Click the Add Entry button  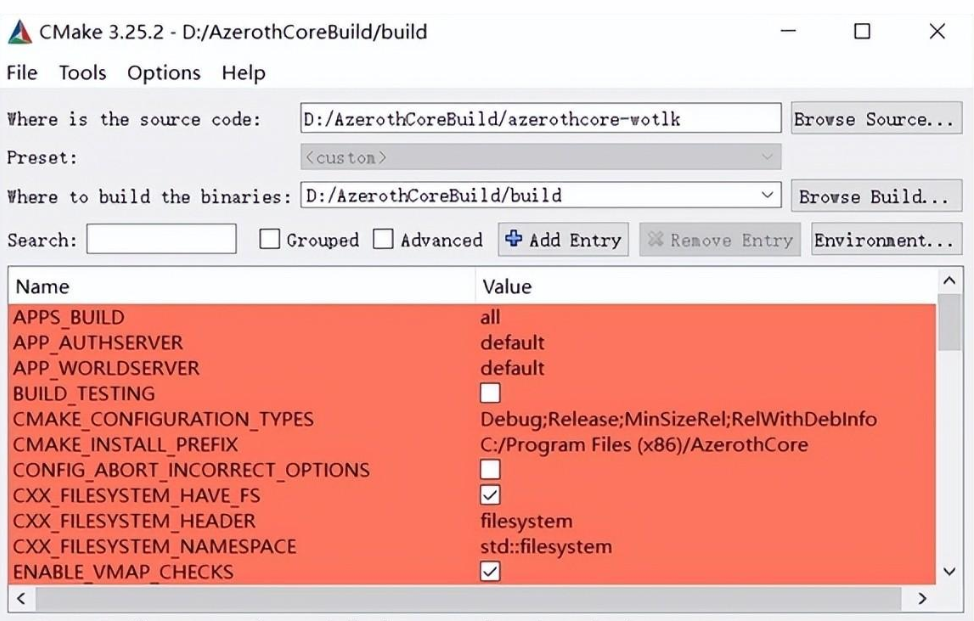563,239
